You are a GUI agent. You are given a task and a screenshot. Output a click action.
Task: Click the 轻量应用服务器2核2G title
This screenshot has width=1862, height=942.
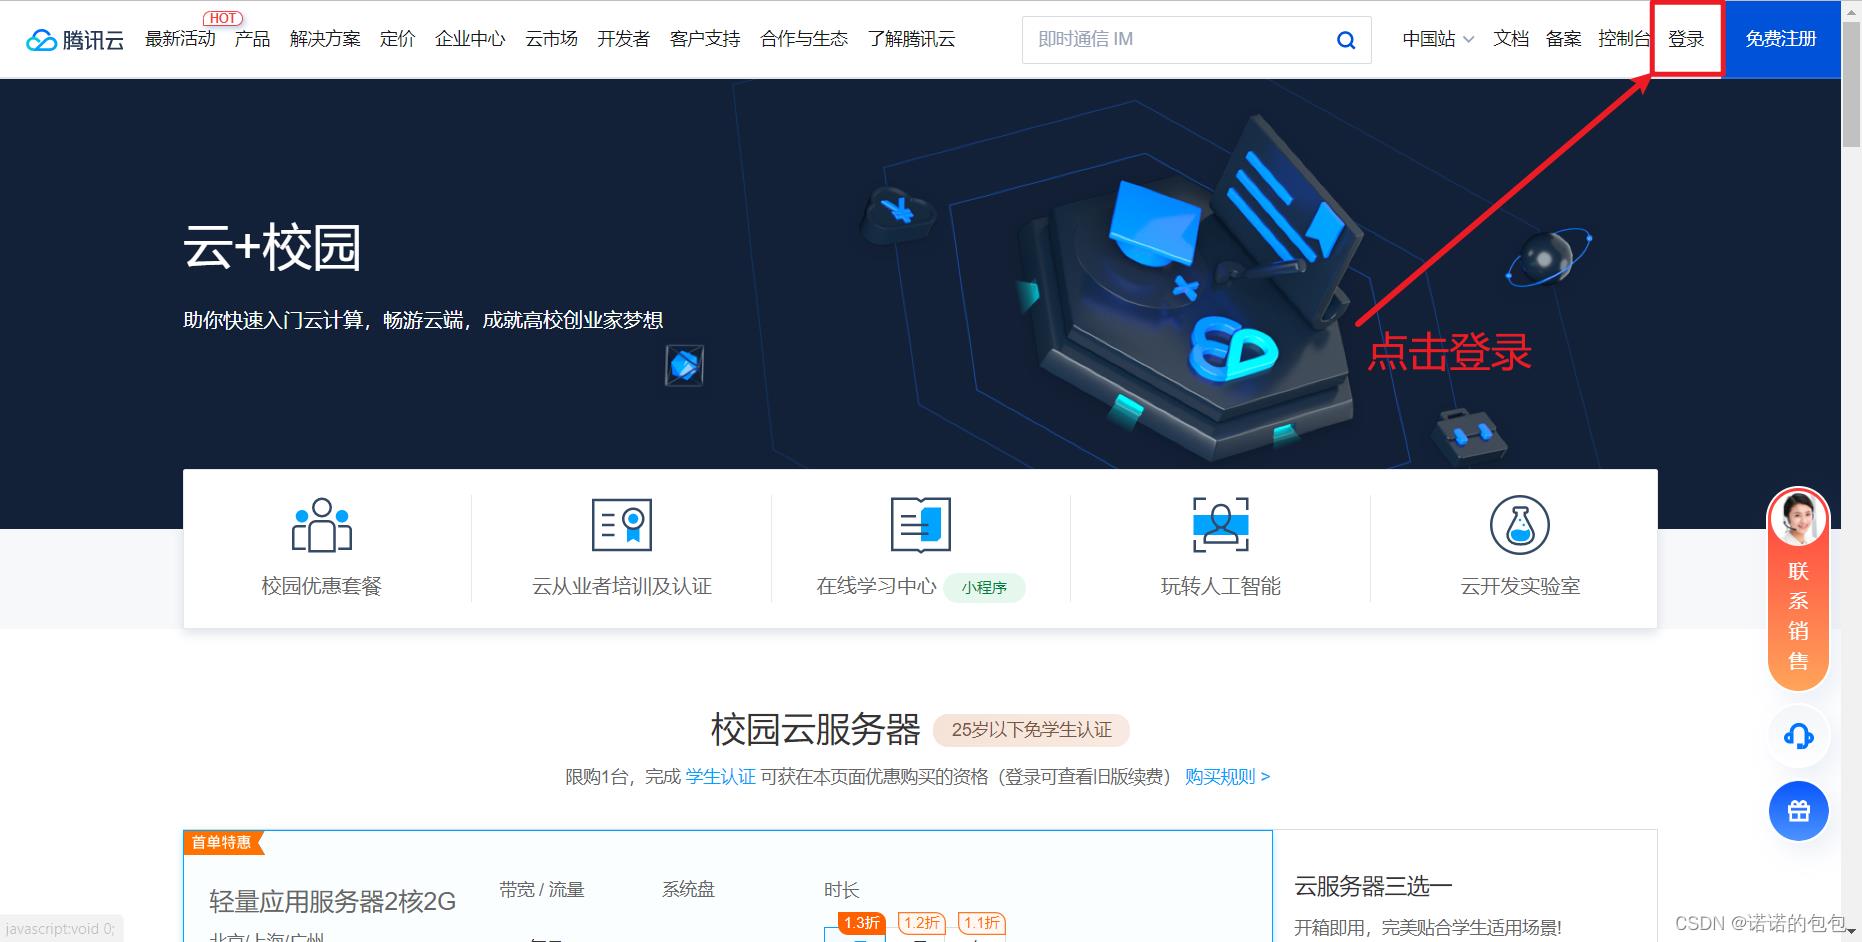point(332,902)
